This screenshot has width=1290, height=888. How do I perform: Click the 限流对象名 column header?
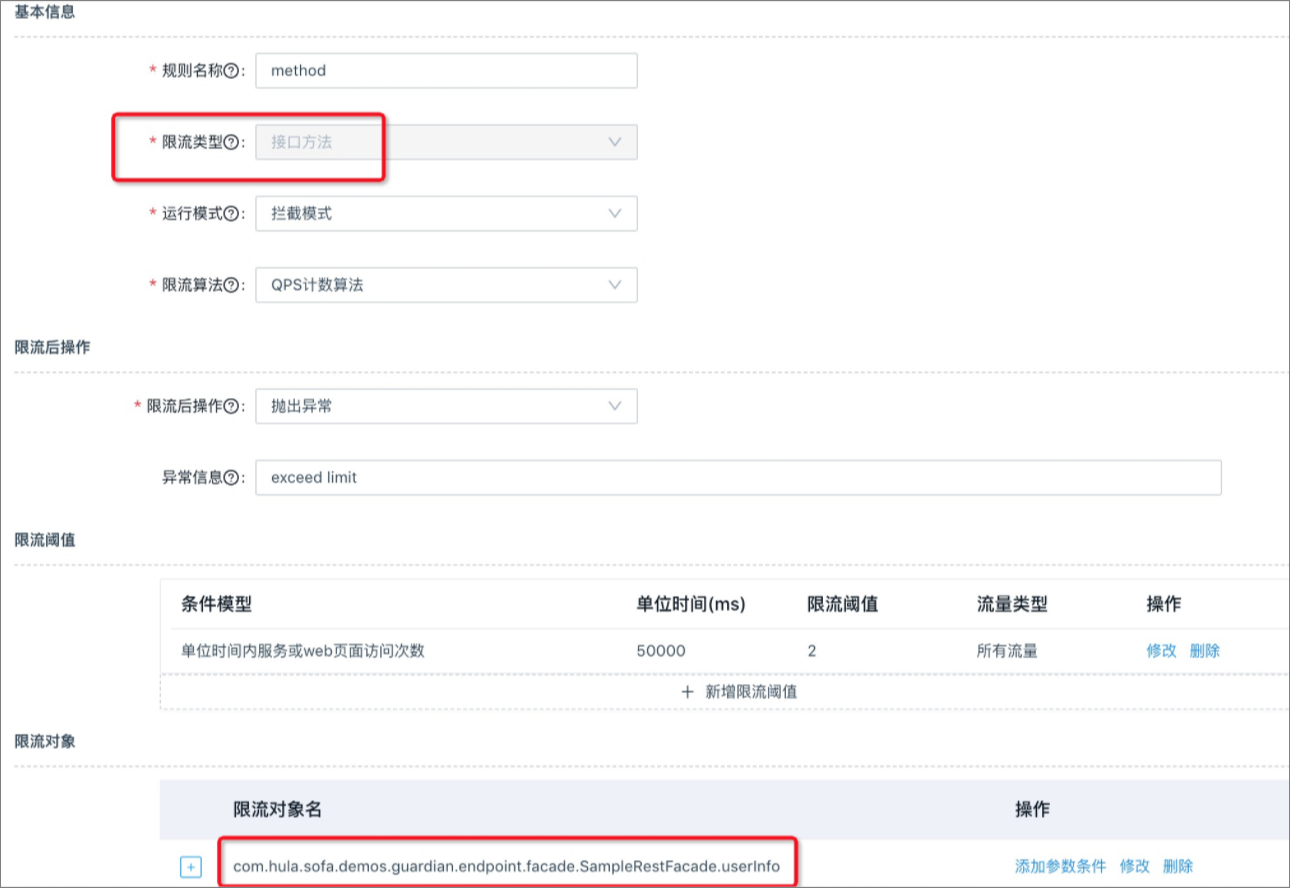click(x=277, y=809)
